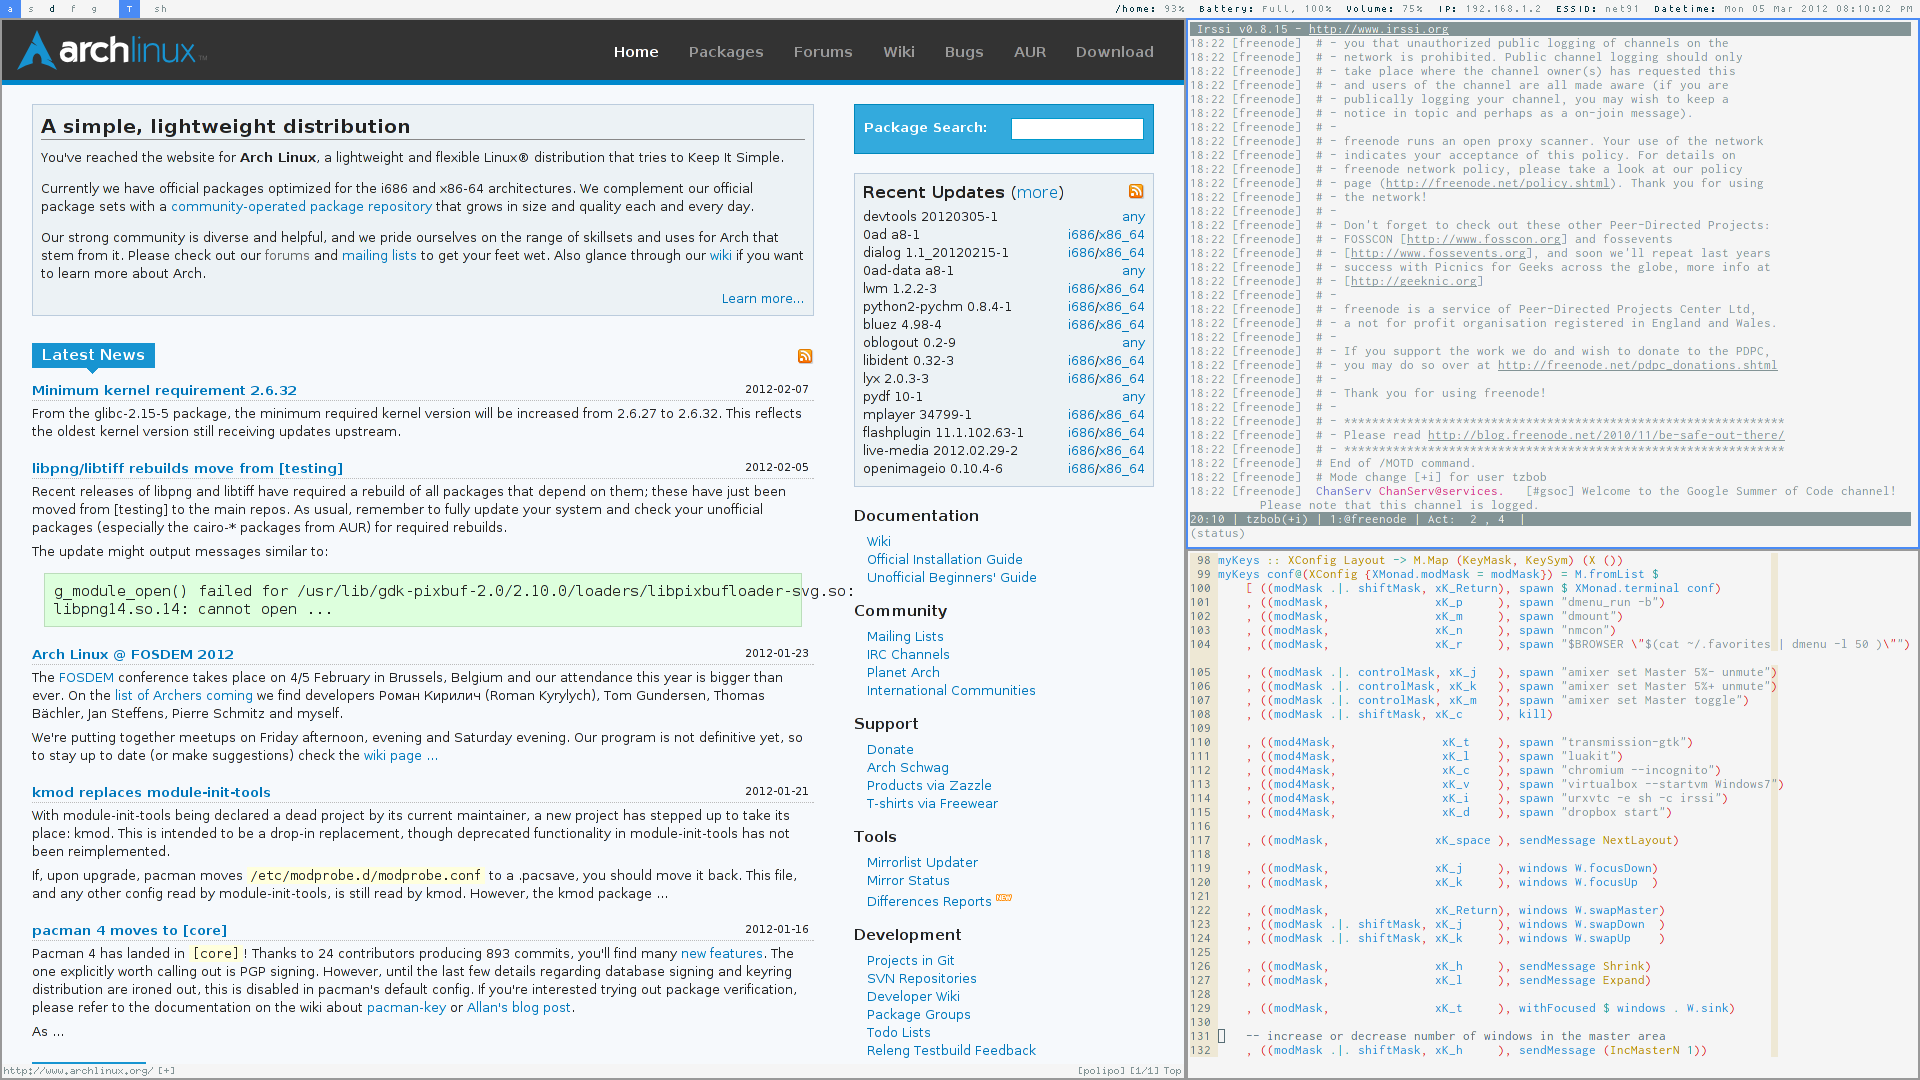Open SVN Repositories link
Image resolution: width=1920 pixels, height=1080 pixels.
coord(922,979)
